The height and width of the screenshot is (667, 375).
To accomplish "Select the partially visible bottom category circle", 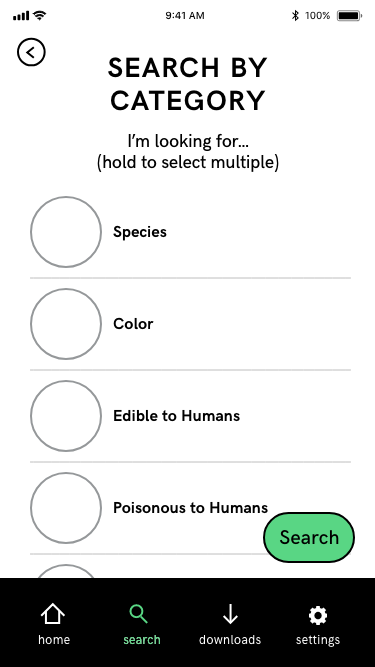I will pos(66,571).
